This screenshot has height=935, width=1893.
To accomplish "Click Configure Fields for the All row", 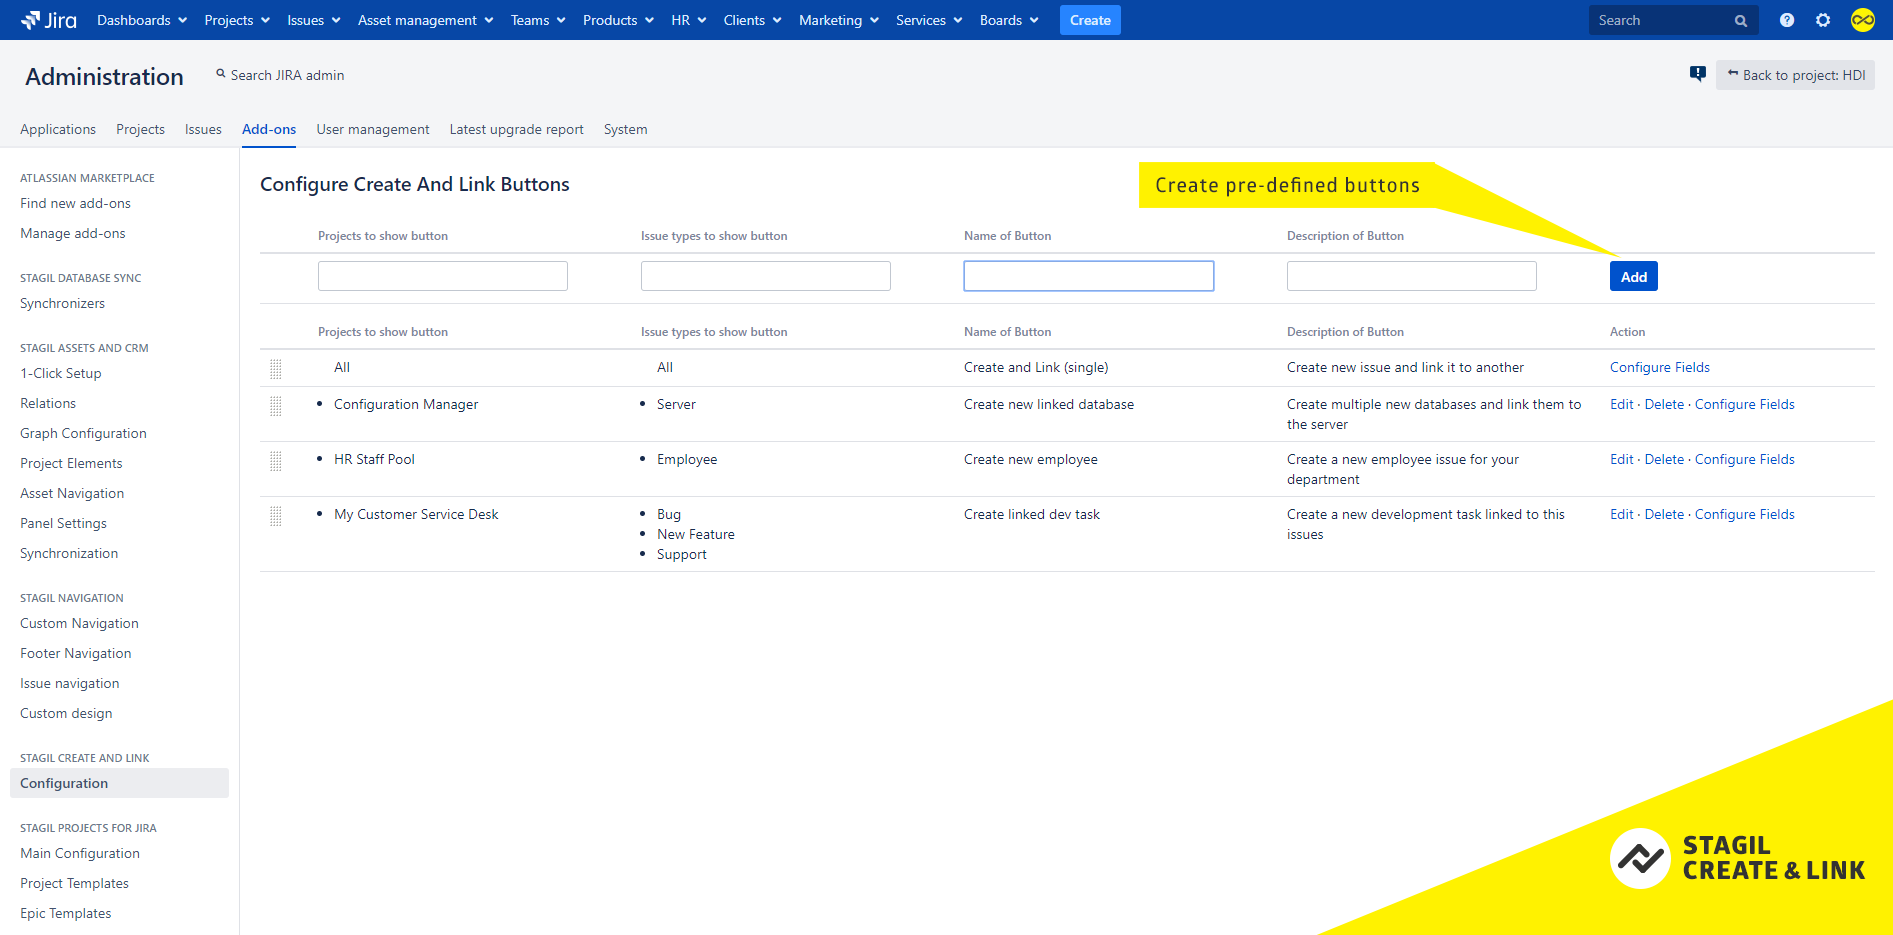I will coord(1660,367).
